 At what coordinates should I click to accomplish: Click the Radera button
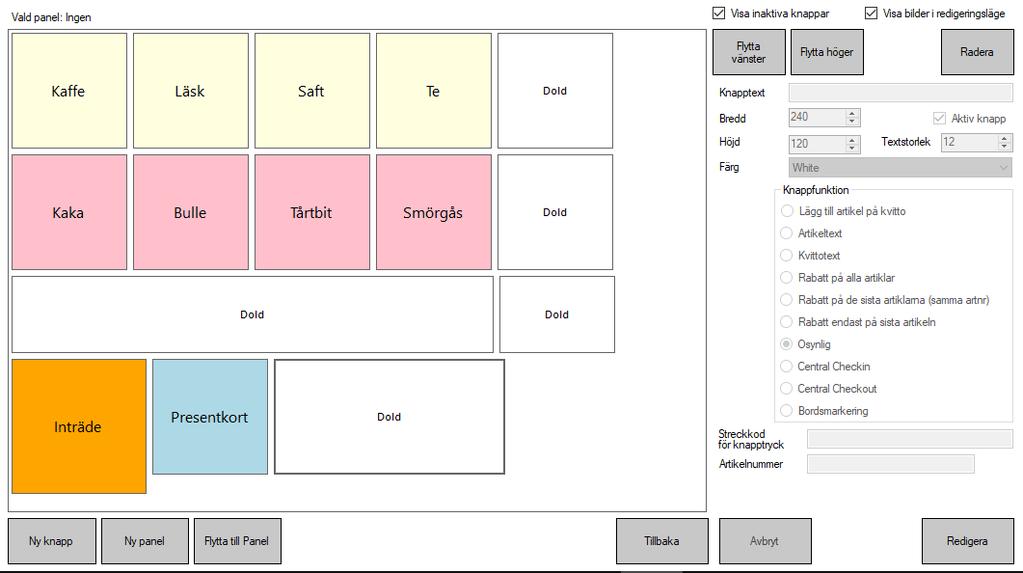(x=977, y=52)
